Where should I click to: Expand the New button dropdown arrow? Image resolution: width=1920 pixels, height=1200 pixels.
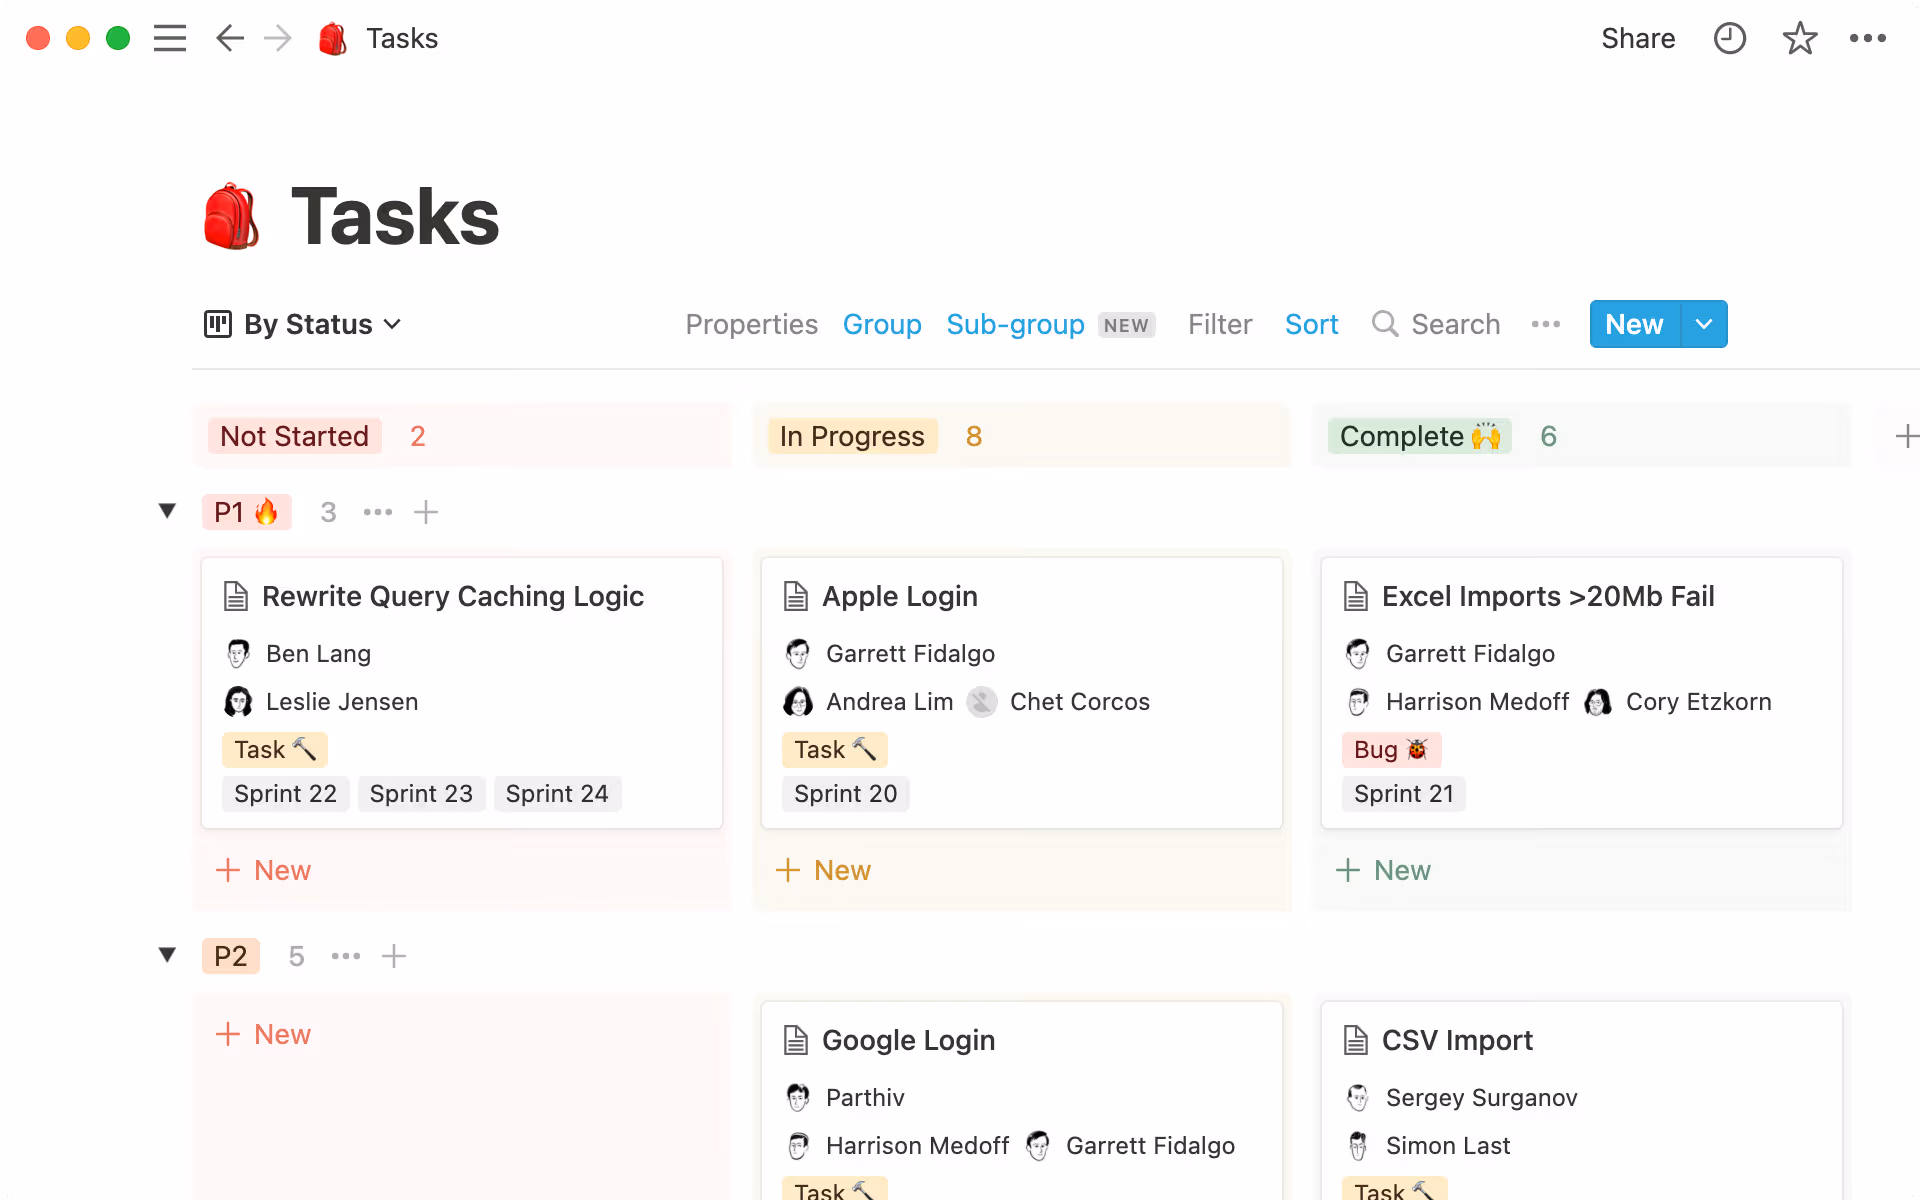[1704, 324]
